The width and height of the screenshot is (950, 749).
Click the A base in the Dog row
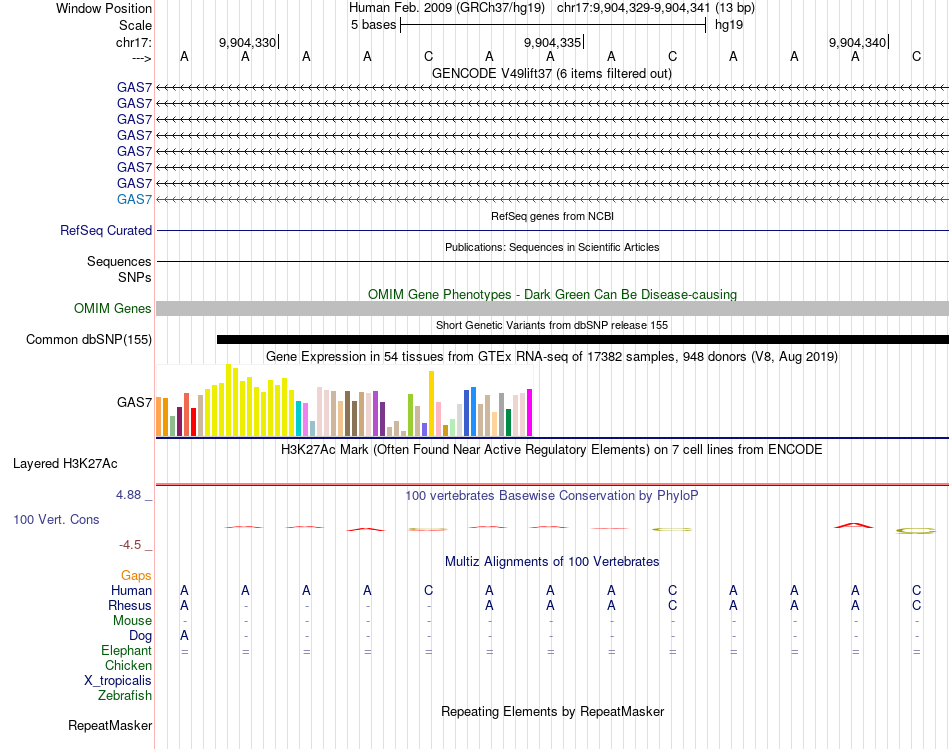[x=184, y=636]
